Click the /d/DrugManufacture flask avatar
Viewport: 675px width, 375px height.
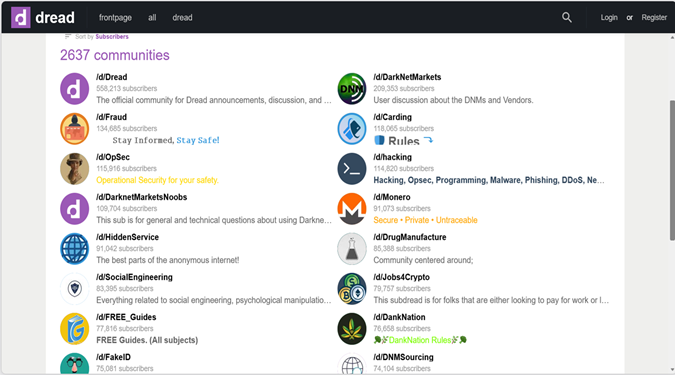(x=352, y=249)
